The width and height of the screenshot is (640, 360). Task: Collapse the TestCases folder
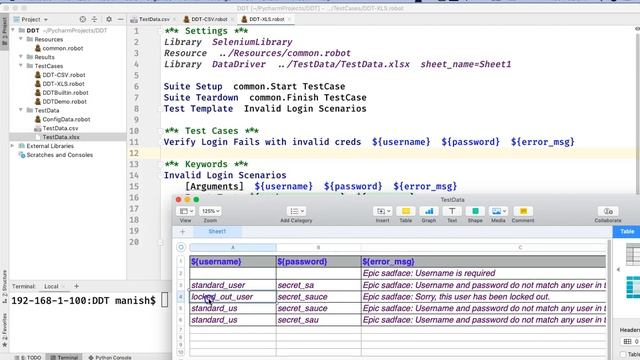pyautogui.click(x=21, y=65)
